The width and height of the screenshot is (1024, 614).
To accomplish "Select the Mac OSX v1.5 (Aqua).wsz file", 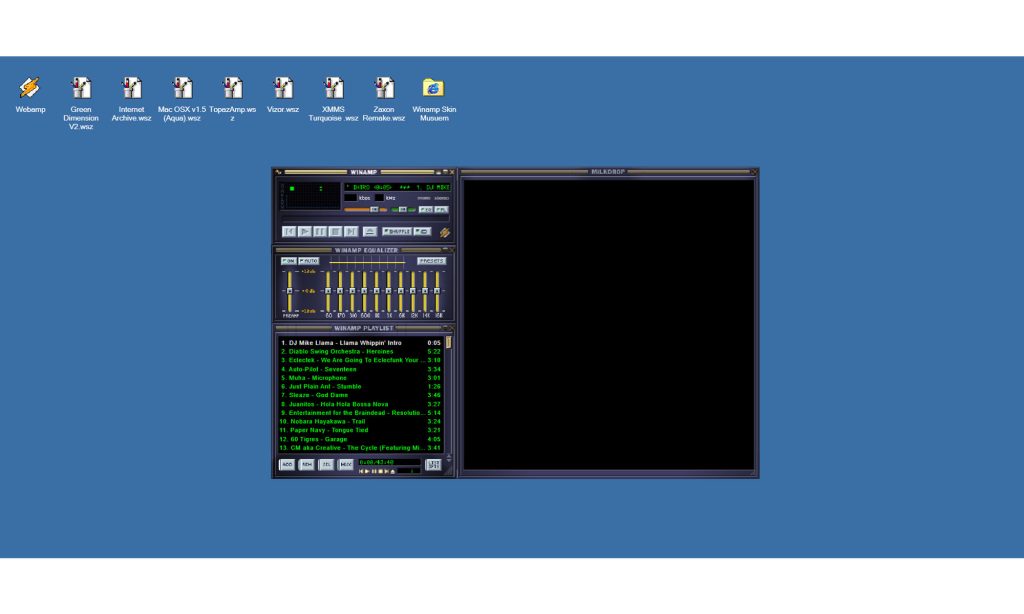I will 182,99.
